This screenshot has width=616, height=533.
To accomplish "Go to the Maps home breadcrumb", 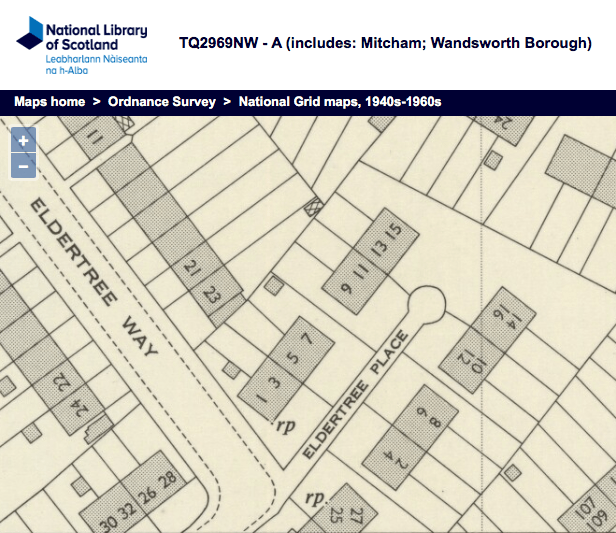I will pyautogui.click(x=49, y=102).
